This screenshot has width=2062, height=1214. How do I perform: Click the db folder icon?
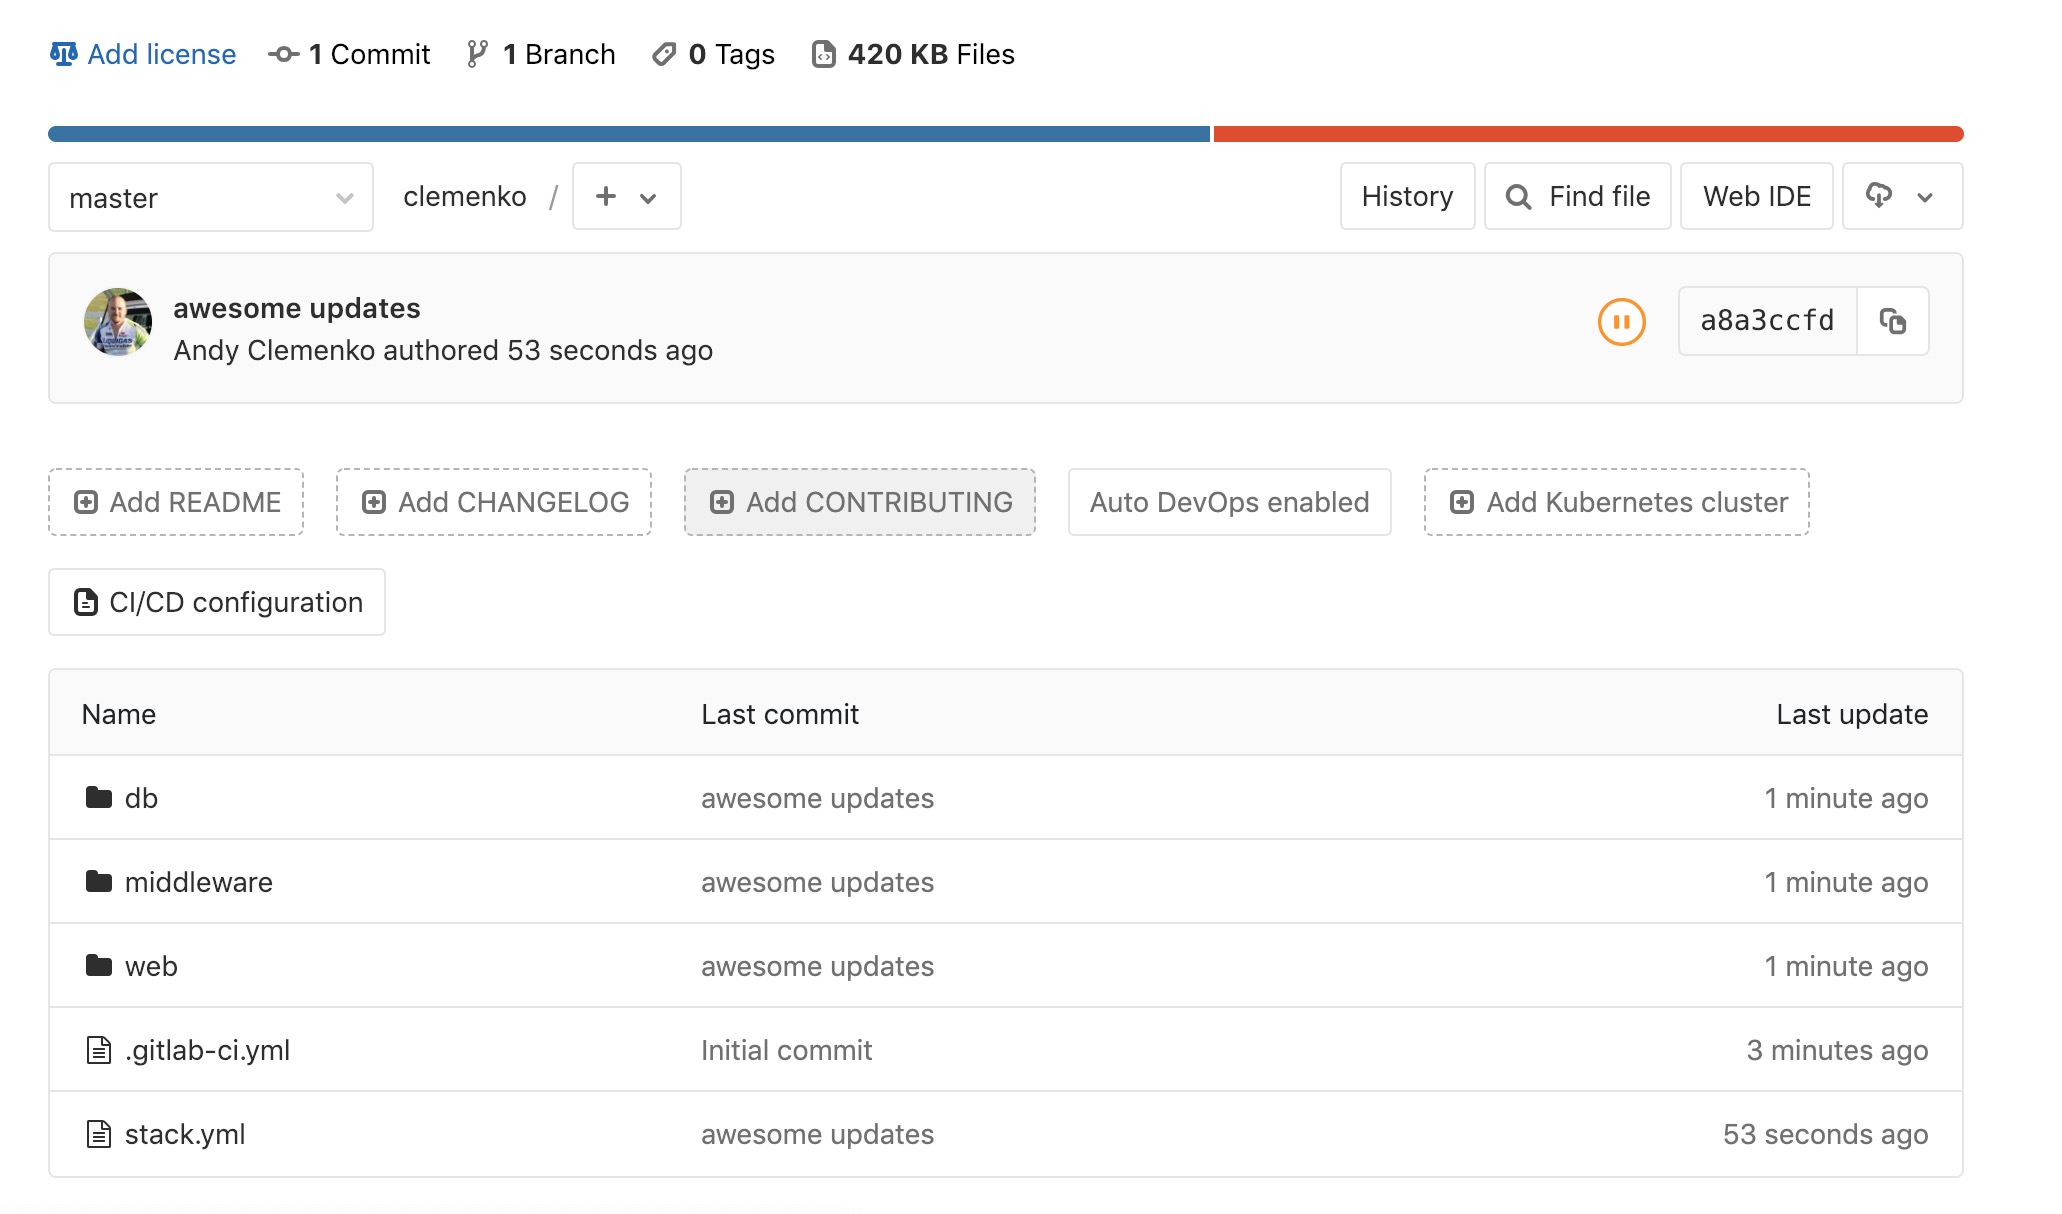[x=98, y=797]
